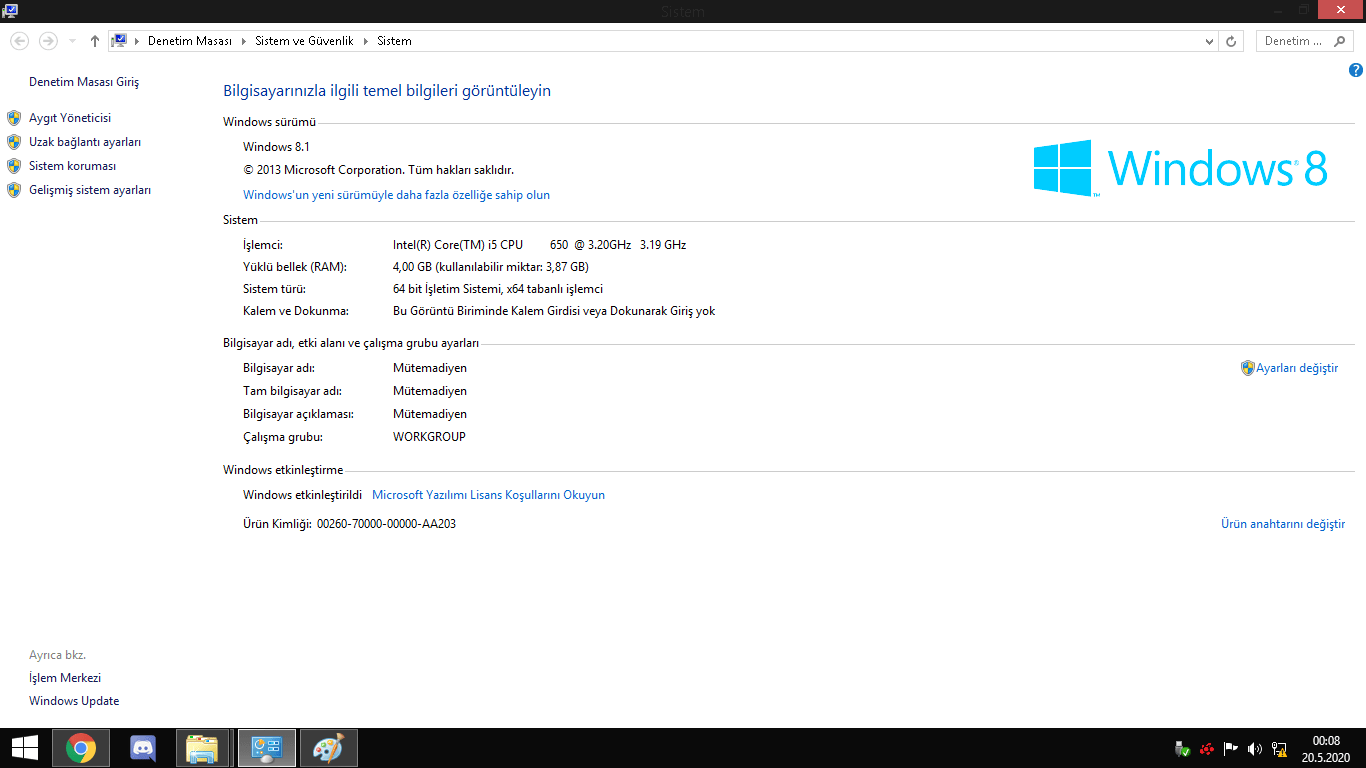This screenshot has width=1366, height=768.
Task: Go to Denetim Masası breadcrumb
Action: pyautogui.click(x=190, y=41)
